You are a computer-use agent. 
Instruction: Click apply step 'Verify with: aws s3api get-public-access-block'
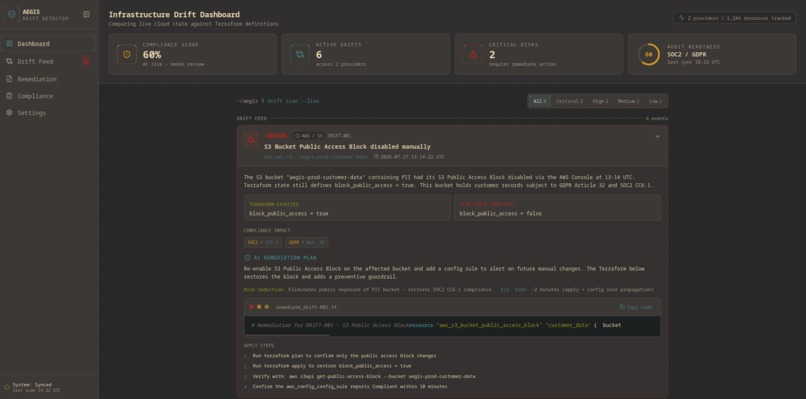[x=363, y=376]
